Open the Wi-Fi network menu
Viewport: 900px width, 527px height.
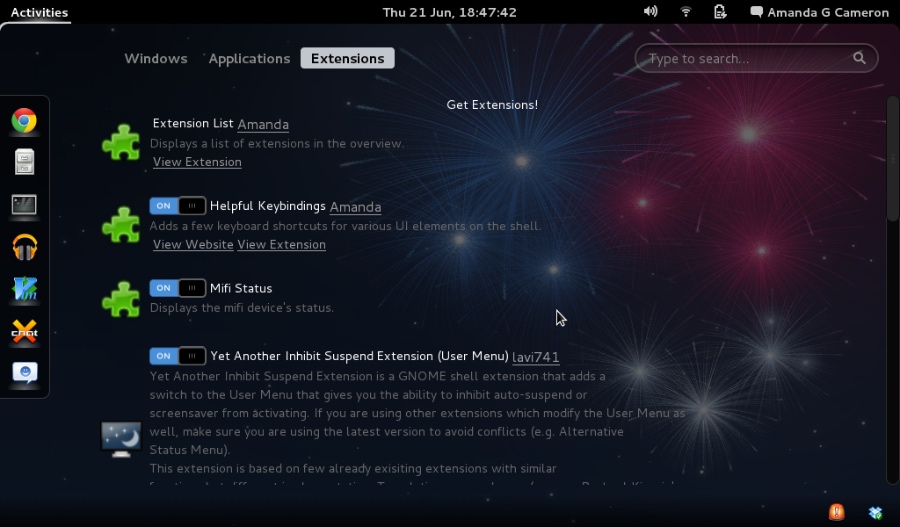pos(686,12)
